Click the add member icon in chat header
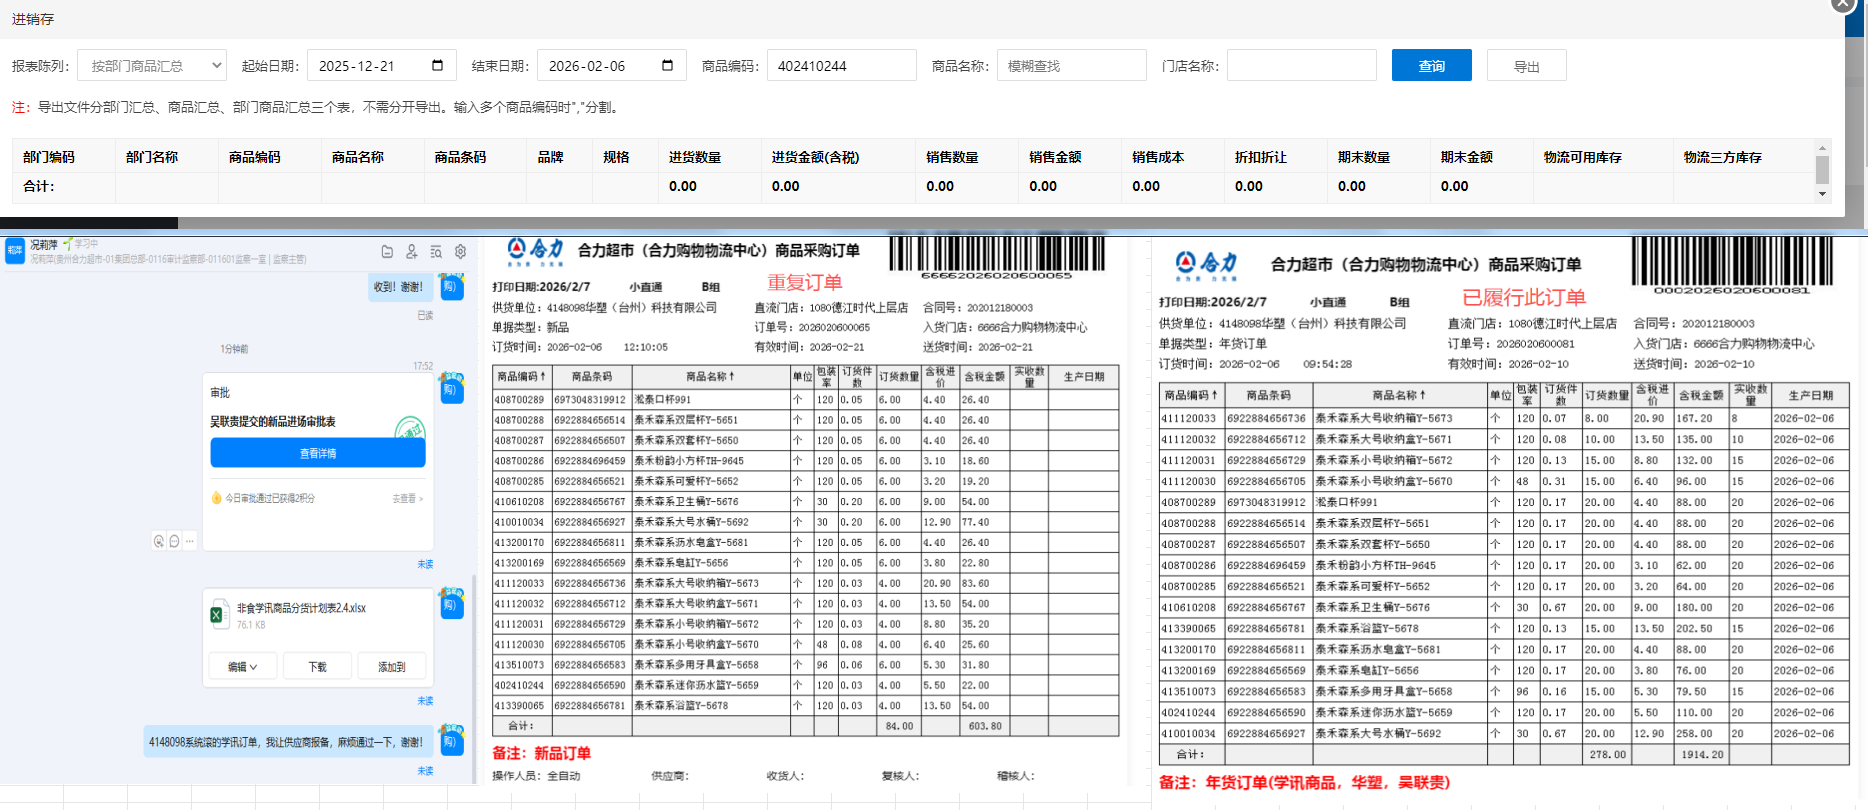This screenshot has height=810, width=1868. click(411, 252)
